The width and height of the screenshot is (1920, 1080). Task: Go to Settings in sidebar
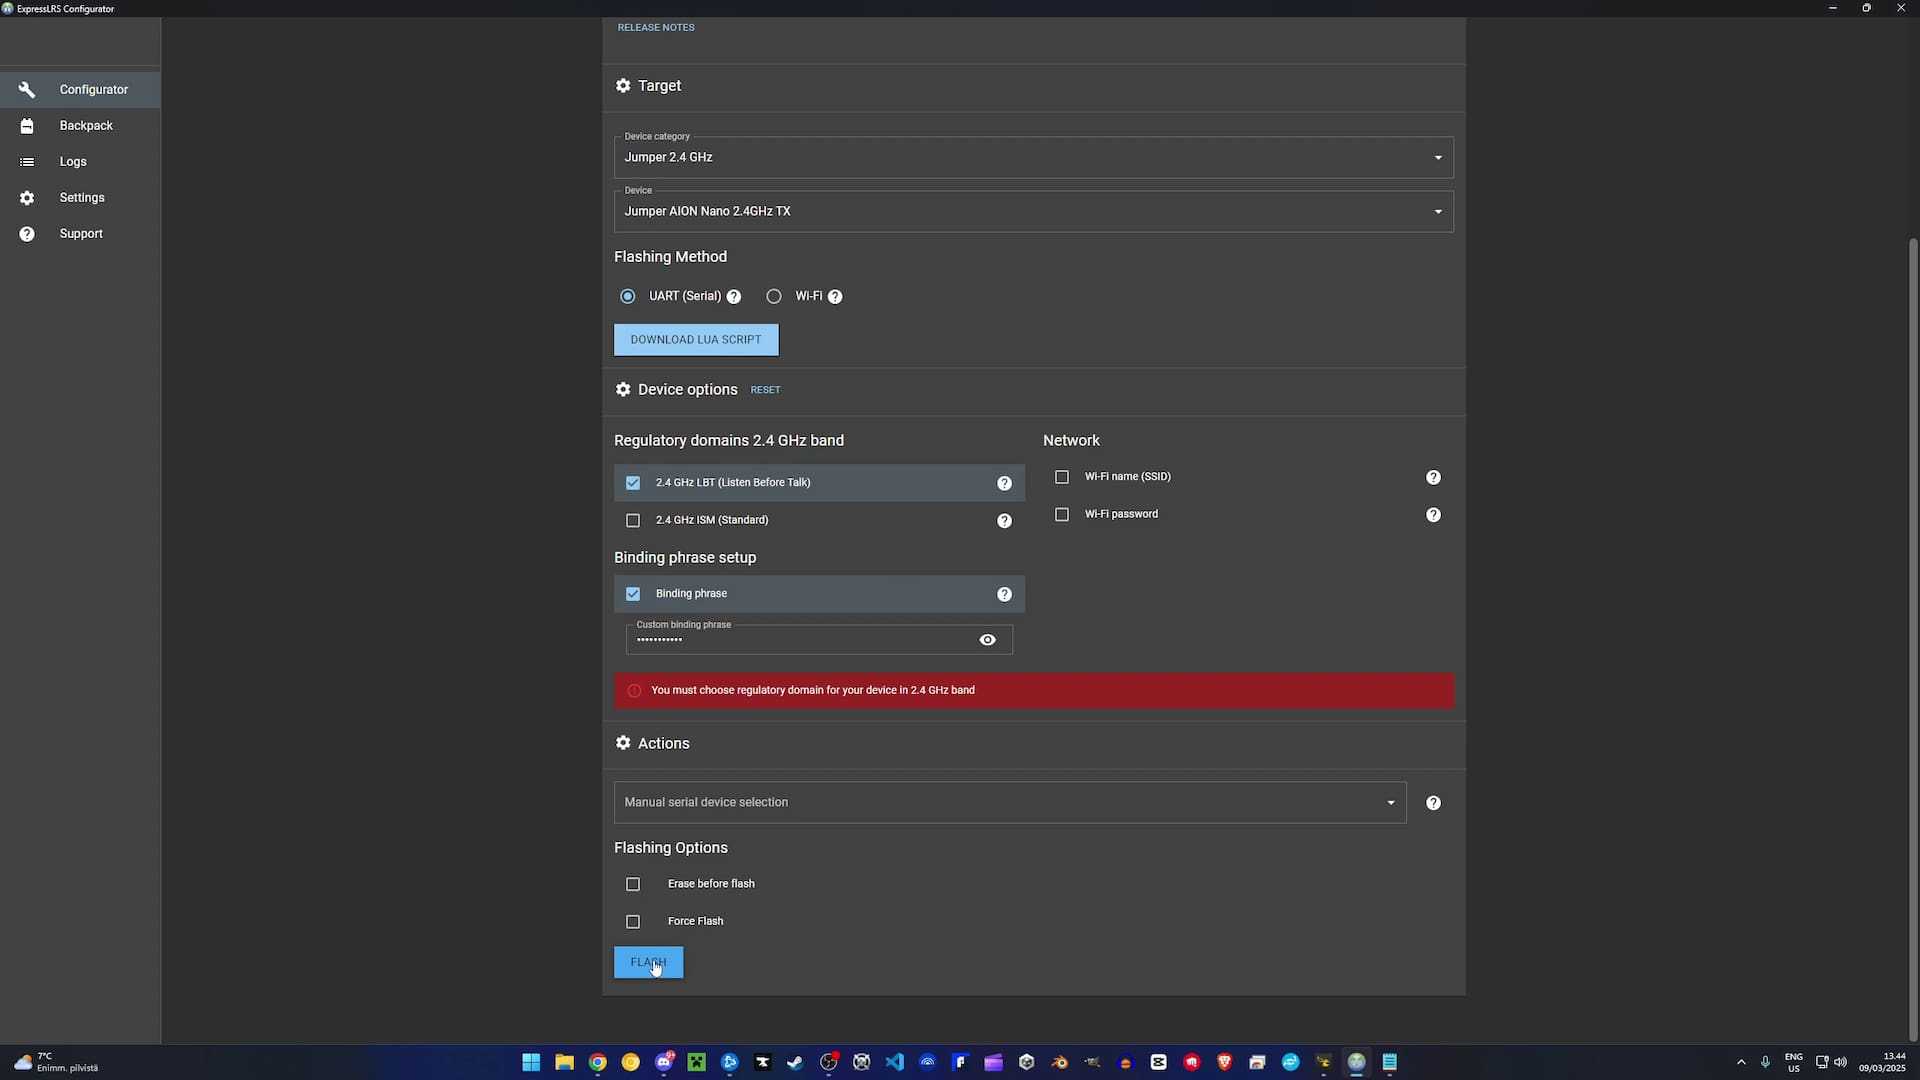click(x=80, y=198)
